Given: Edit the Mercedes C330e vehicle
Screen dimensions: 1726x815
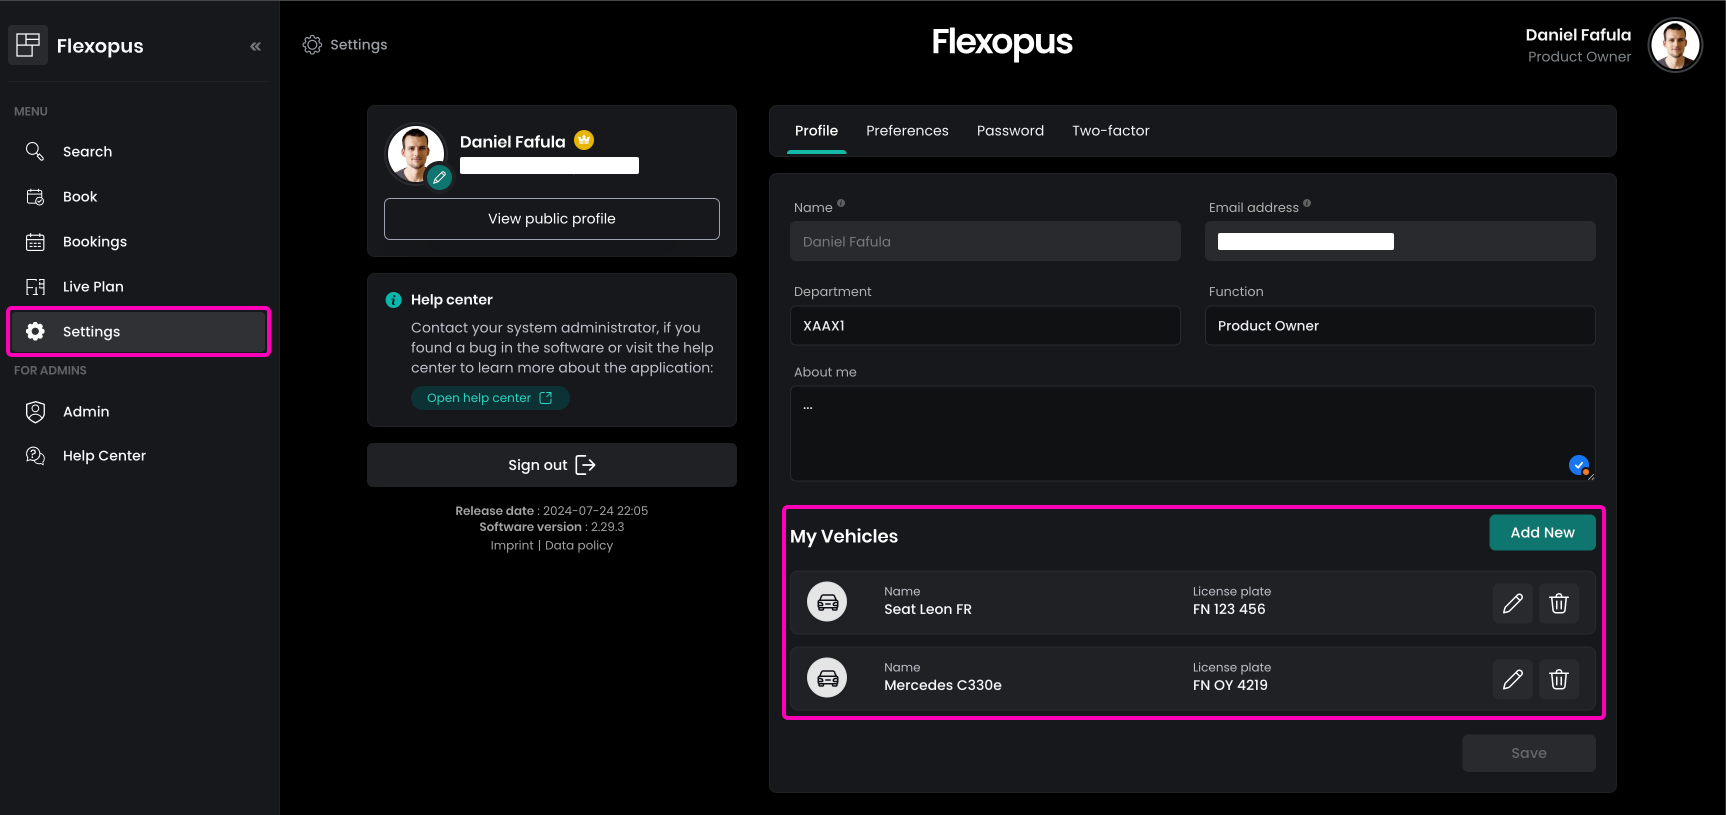Looking at the screenshot, I should pyautogui.click(x=1512, y=679).
